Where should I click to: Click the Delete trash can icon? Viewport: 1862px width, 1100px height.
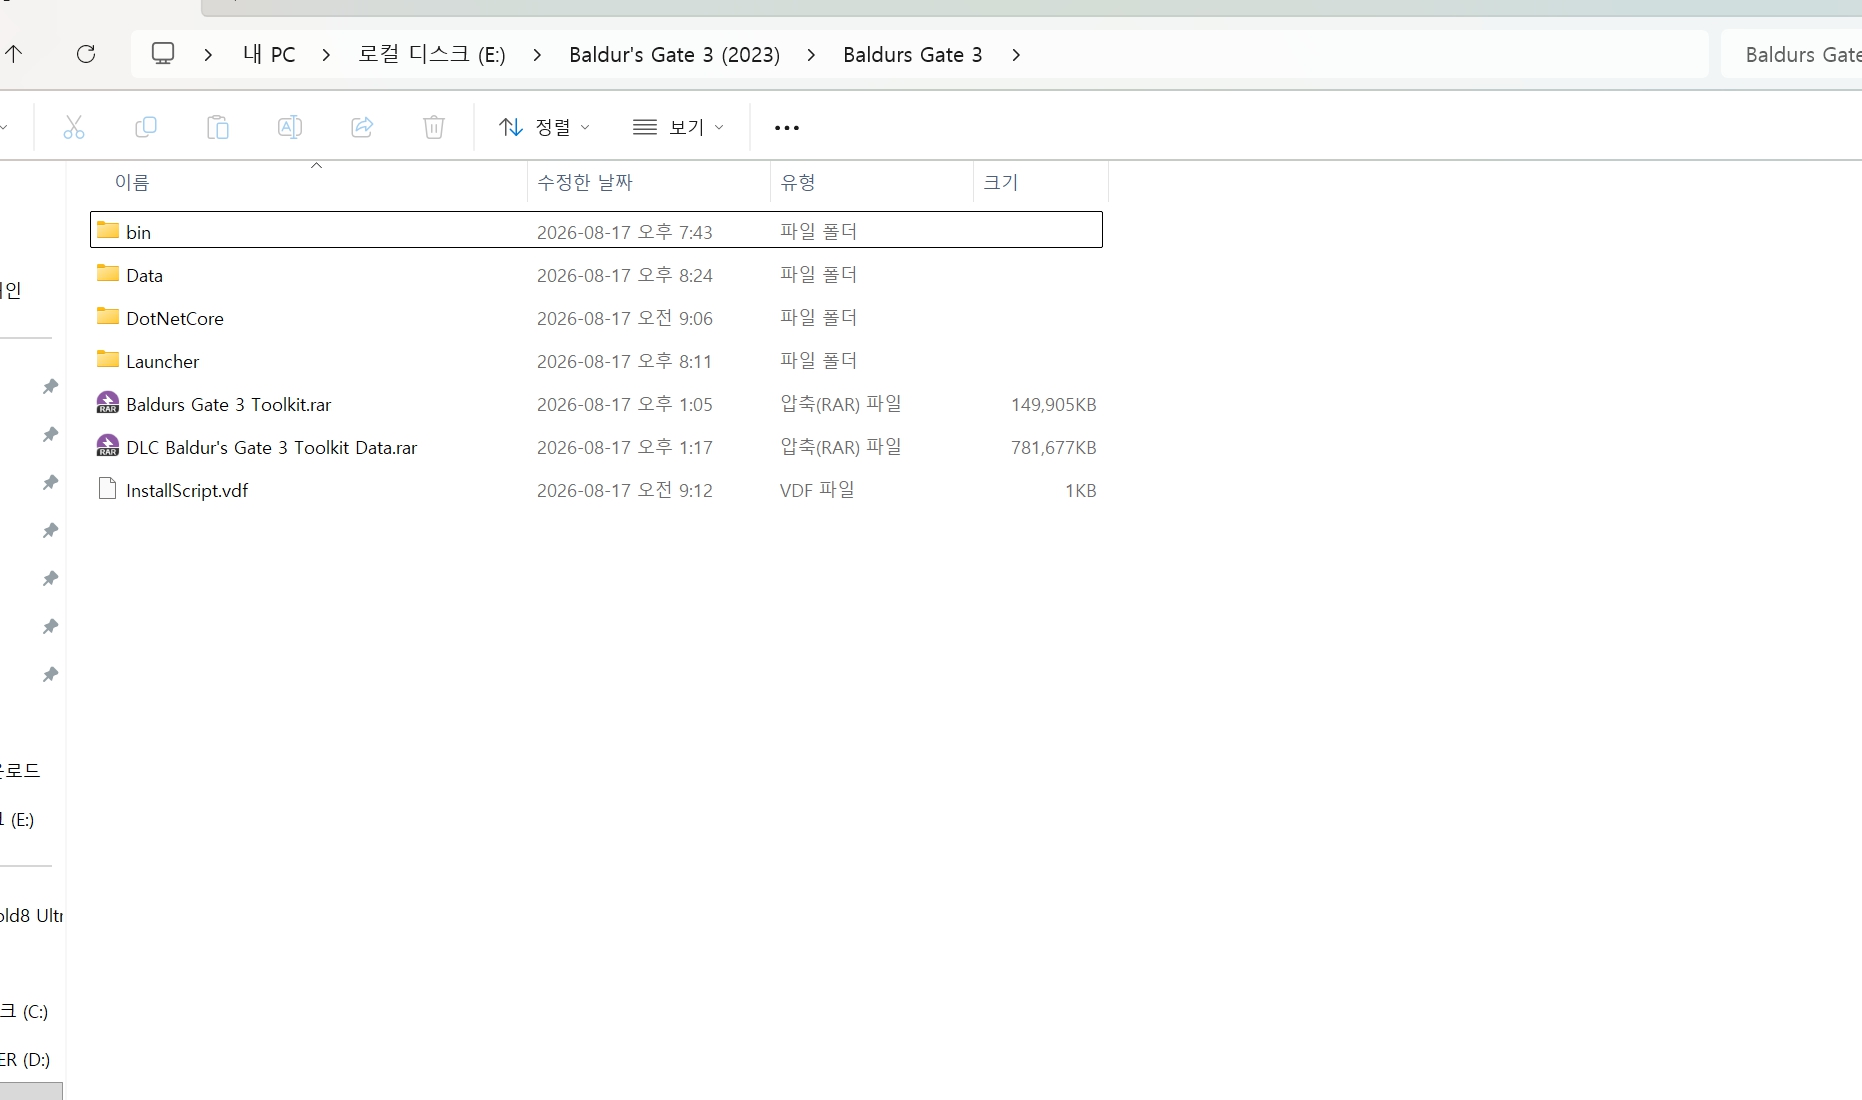(x=434, y=127)
